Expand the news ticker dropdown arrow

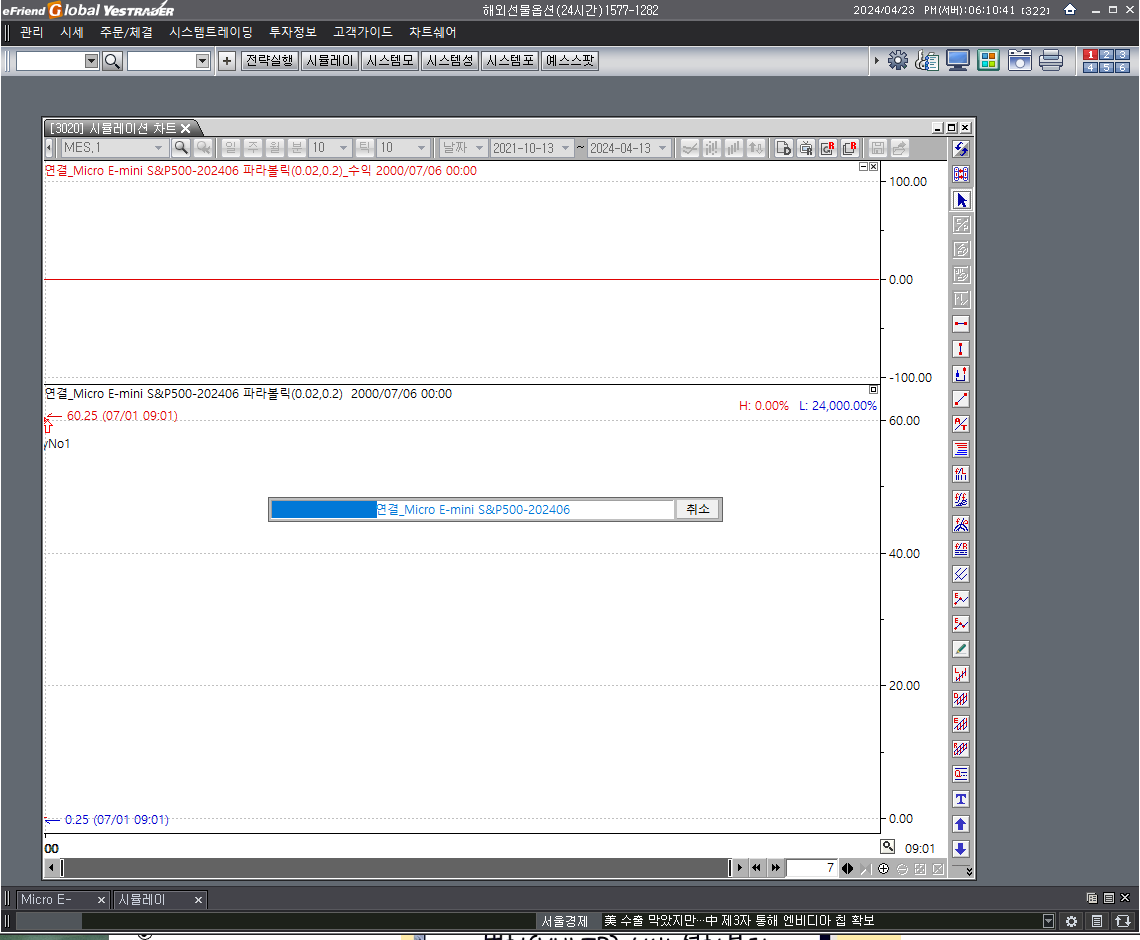(1048, 921)
